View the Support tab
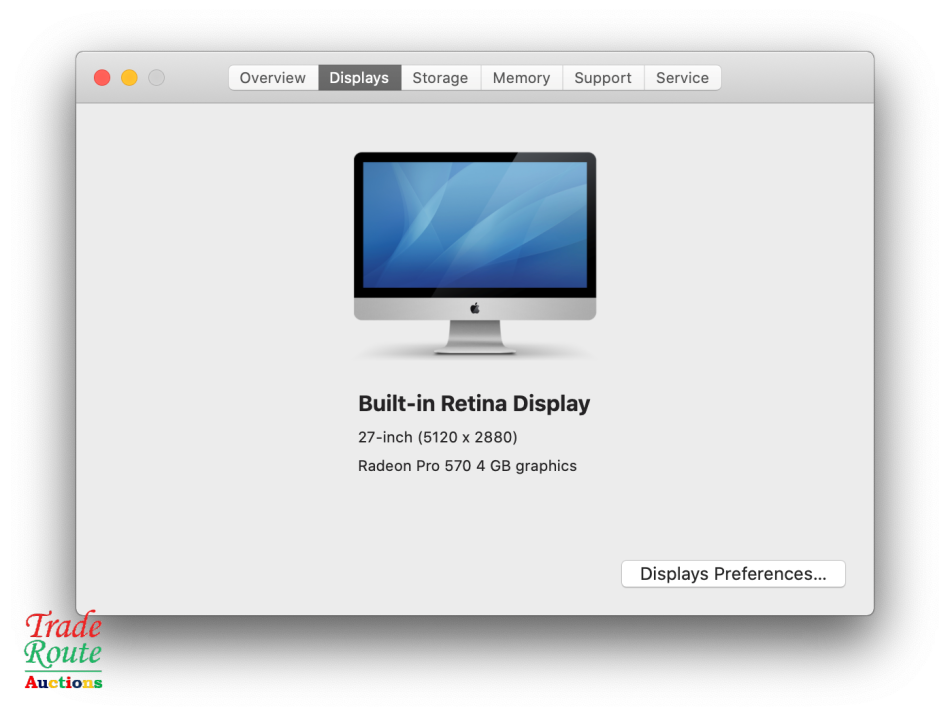 pos(602,77)
